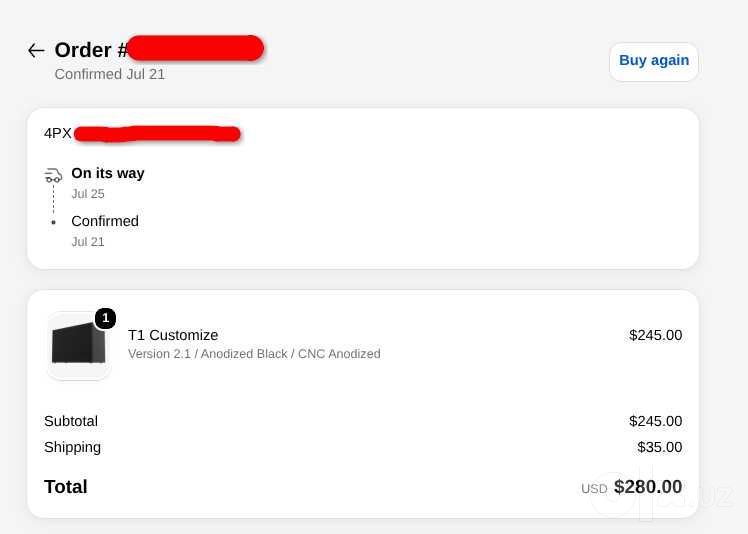Click the delivery truck icon

[x=53, y=175]
